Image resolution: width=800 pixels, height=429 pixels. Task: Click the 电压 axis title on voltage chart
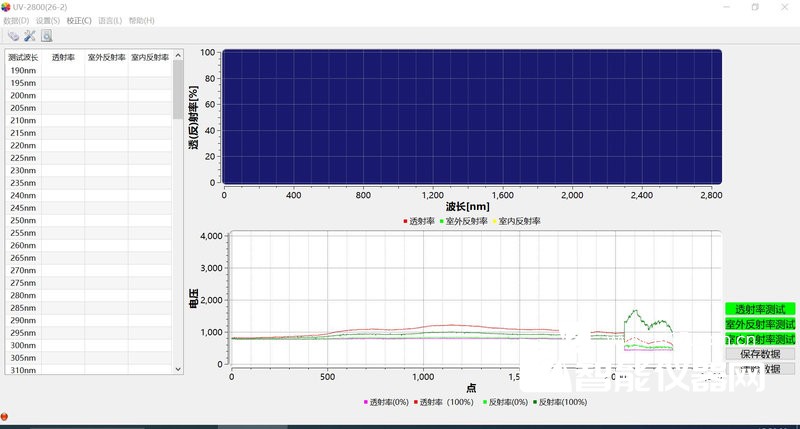click(x=193, y=298)
